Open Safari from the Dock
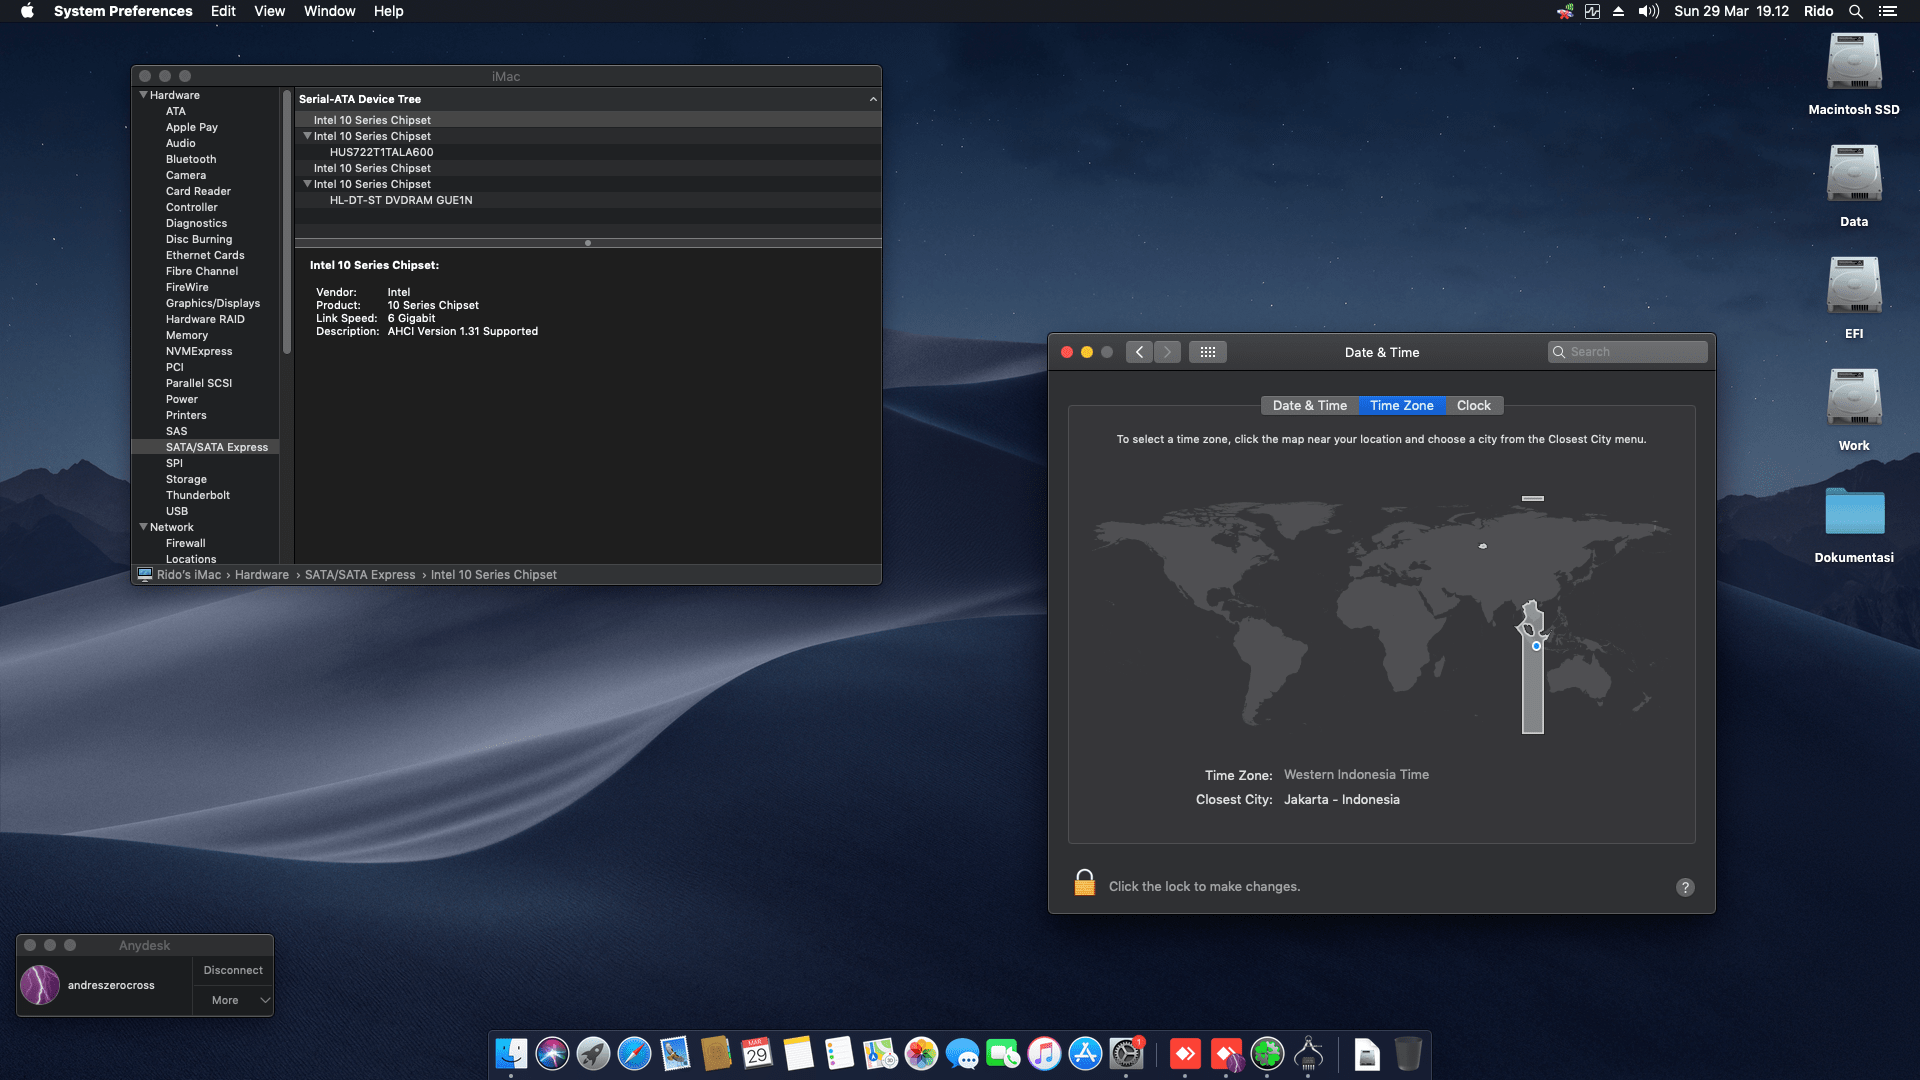The image size is (1920, 1080). pos(634,1053)
